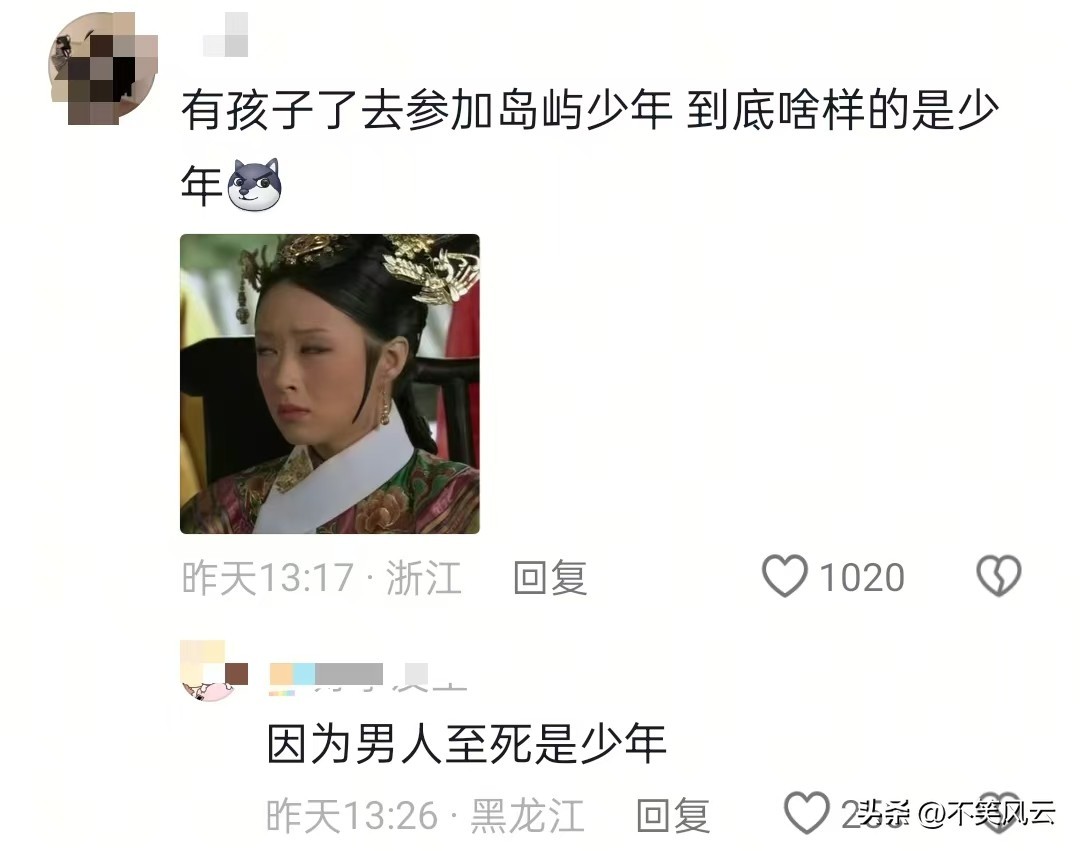Dislike the Heilongjiang reply

coord(999,813)
